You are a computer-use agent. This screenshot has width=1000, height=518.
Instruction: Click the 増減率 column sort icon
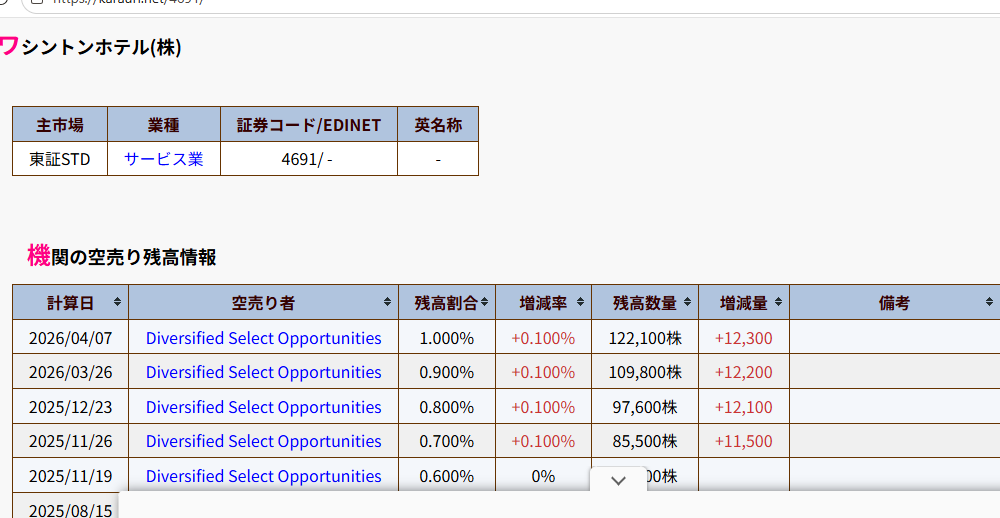click(x=580, y=302)
